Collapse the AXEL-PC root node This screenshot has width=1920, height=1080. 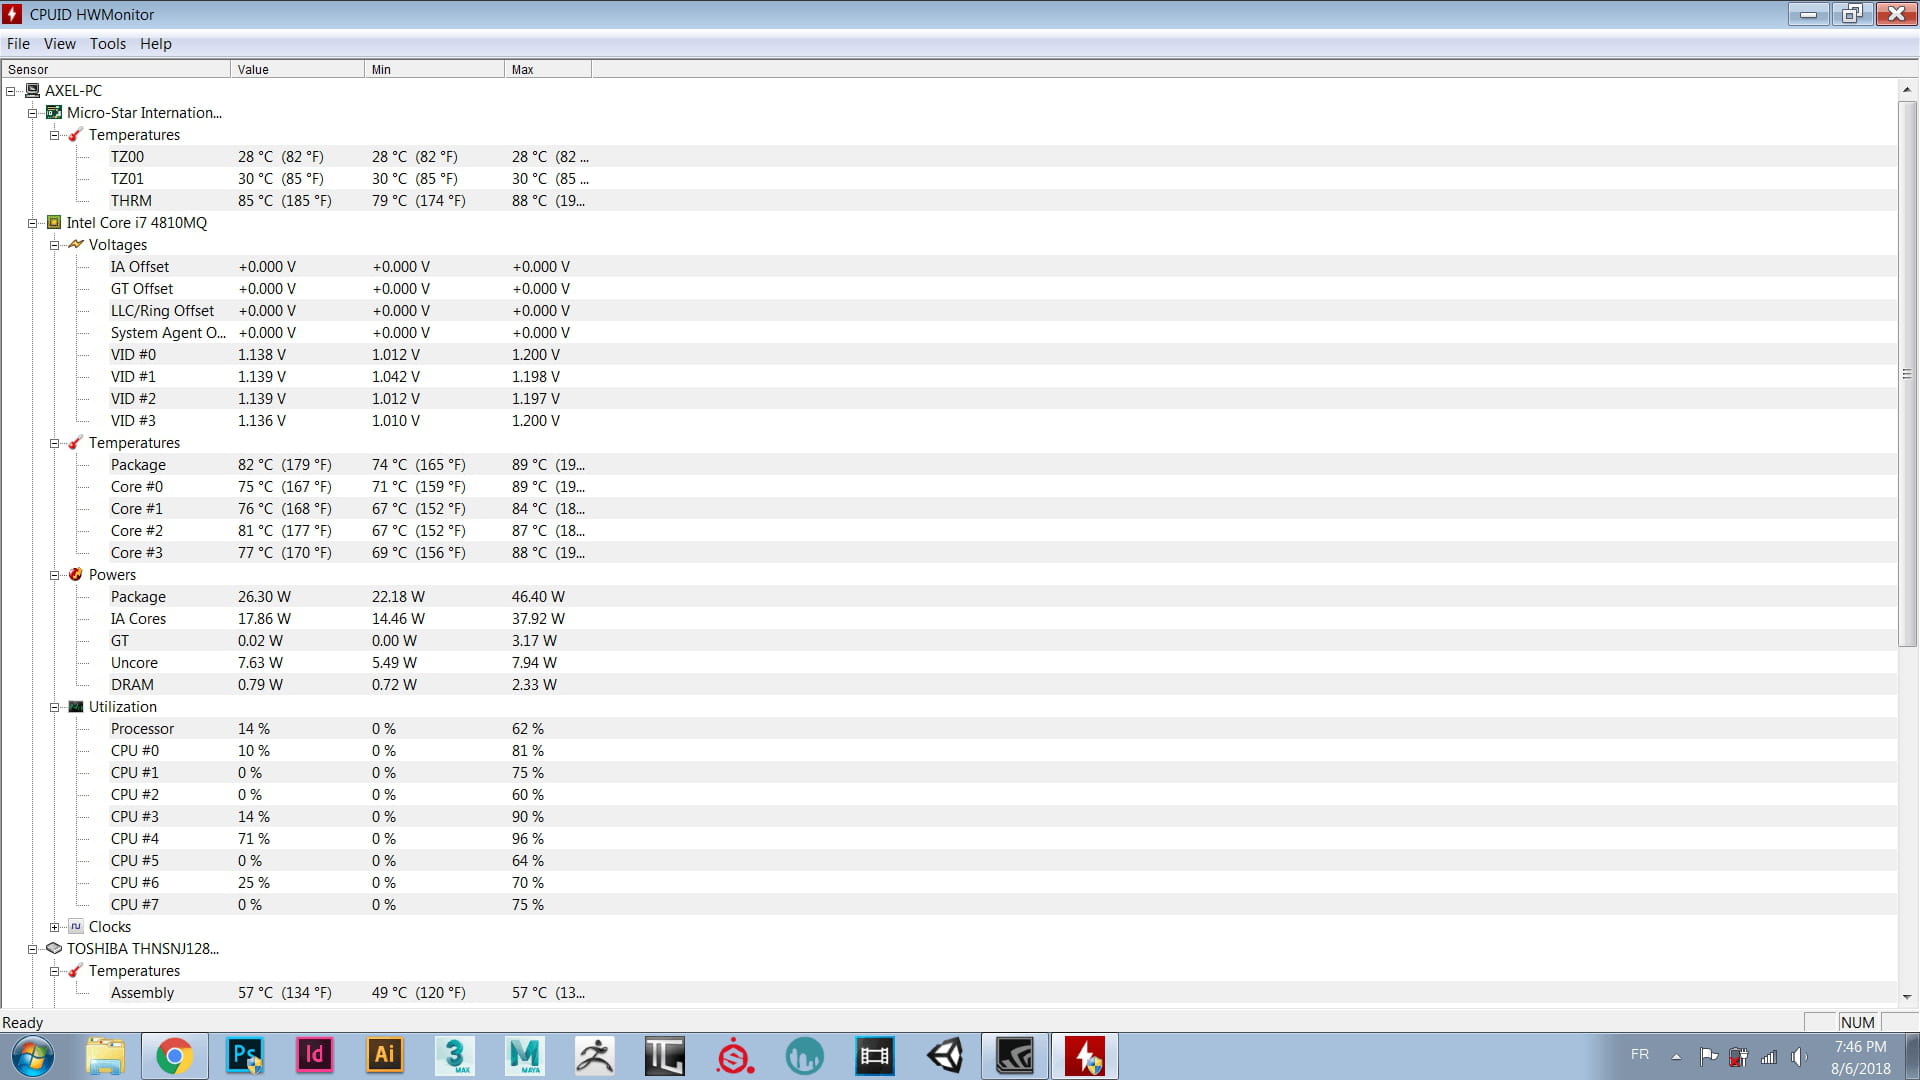click(11, 91)
